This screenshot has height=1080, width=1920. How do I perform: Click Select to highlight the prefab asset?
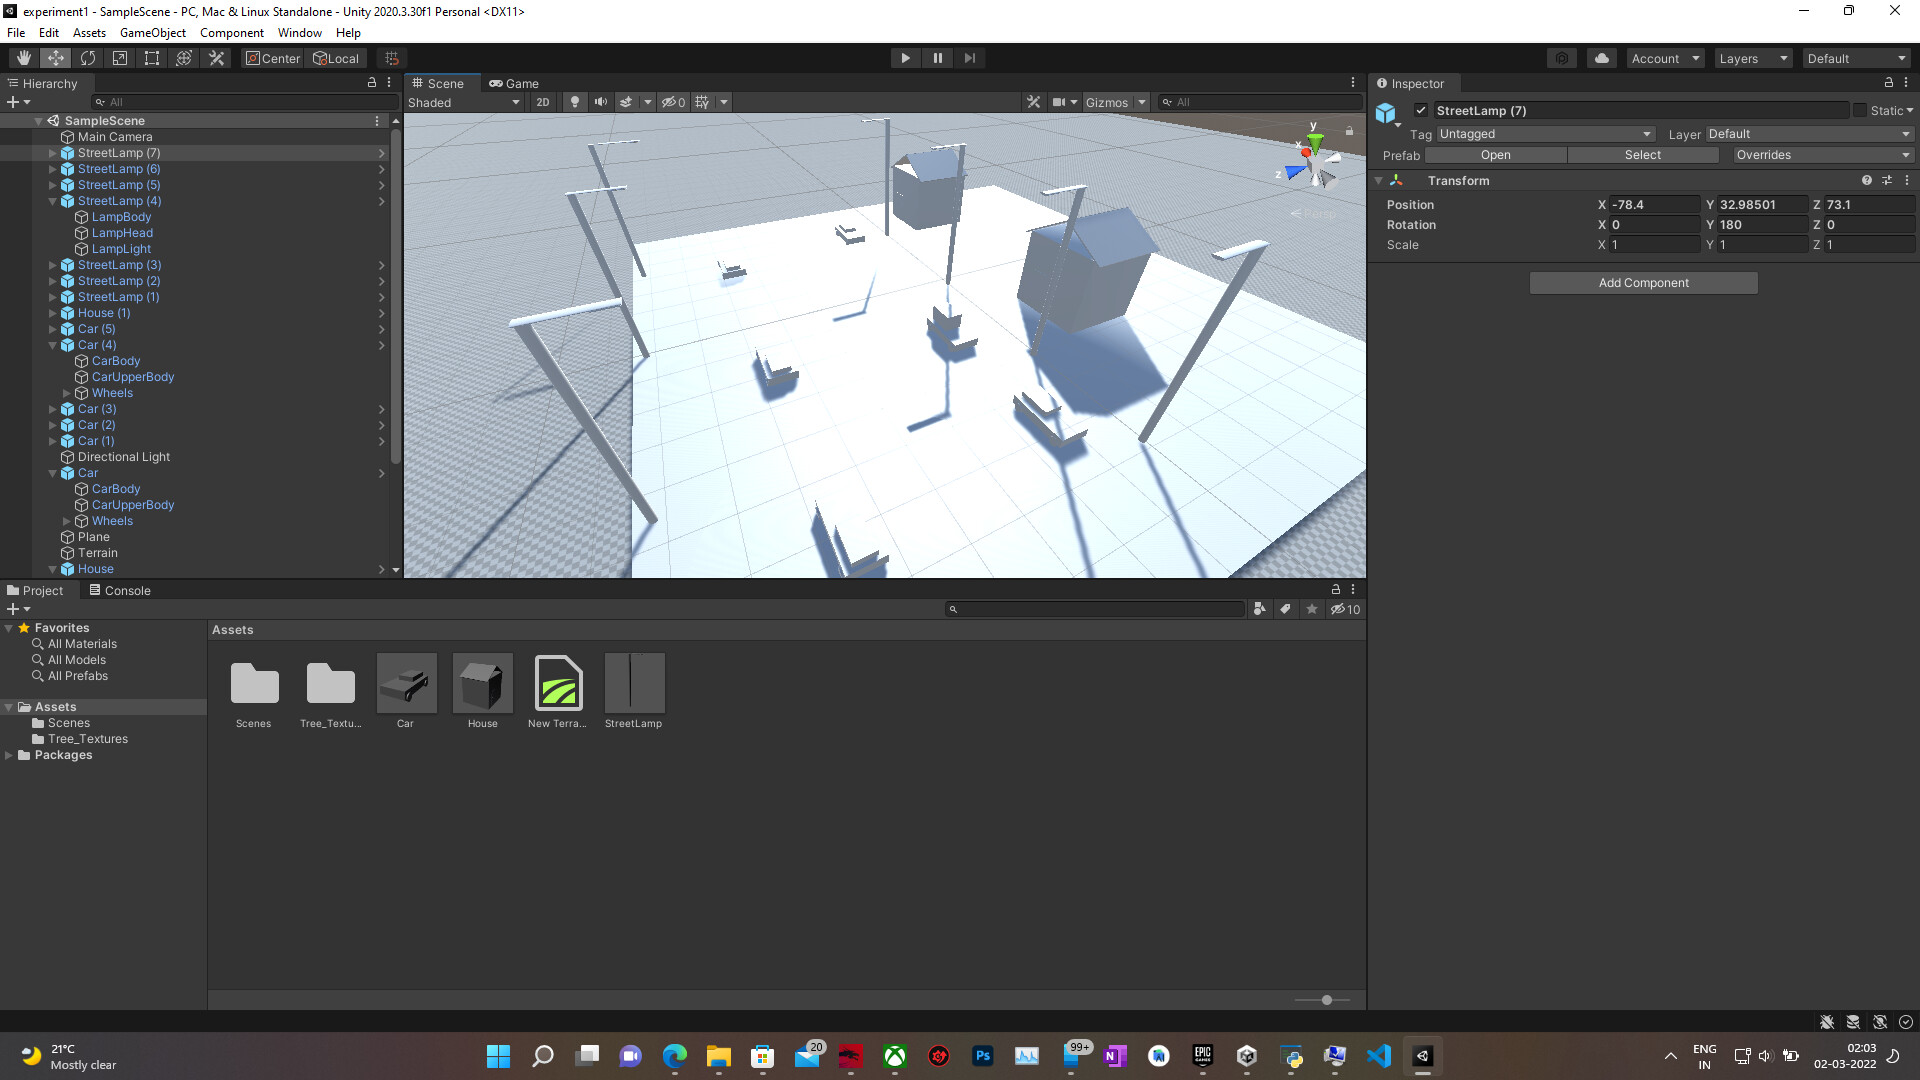1643,155
